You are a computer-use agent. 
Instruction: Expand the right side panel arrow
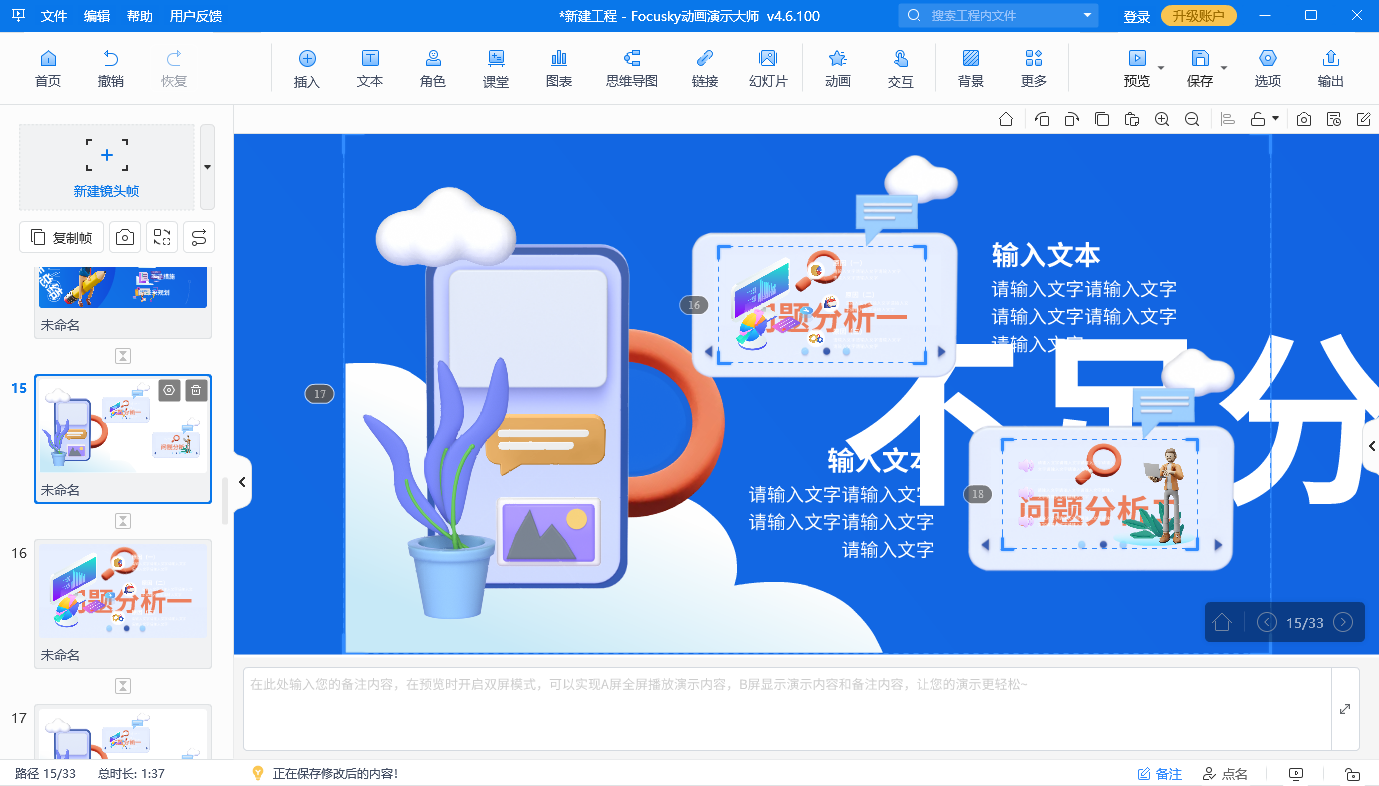click(x=1372, y=446)
